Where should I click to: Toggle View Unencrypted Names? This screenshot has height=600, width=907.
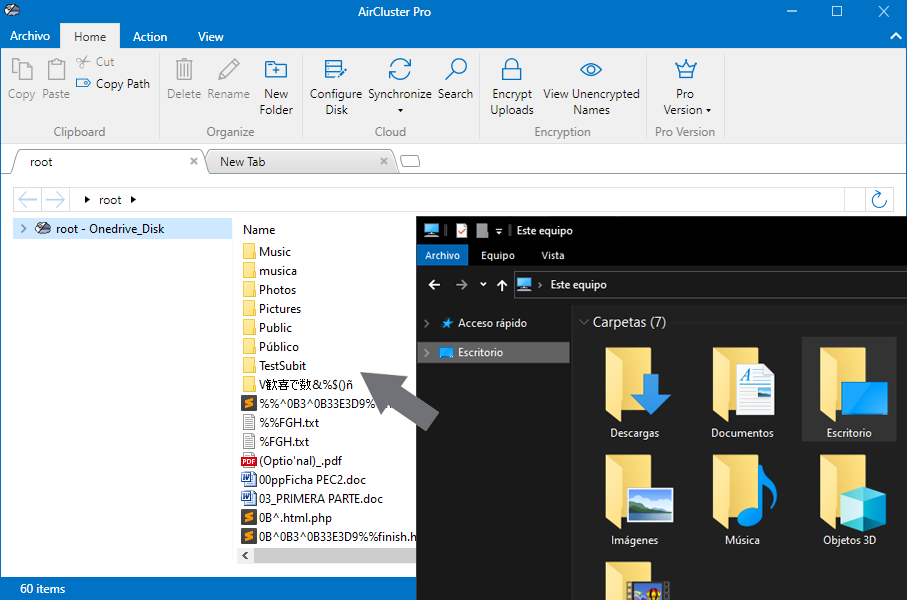click(591, 87)
